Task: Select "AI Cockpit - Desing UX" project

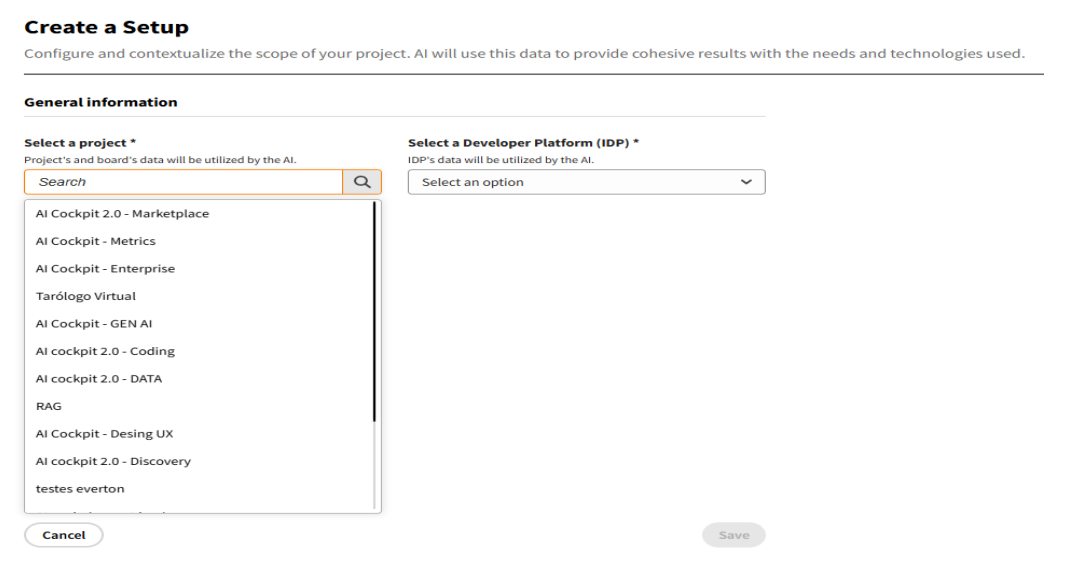Action: 104,434
